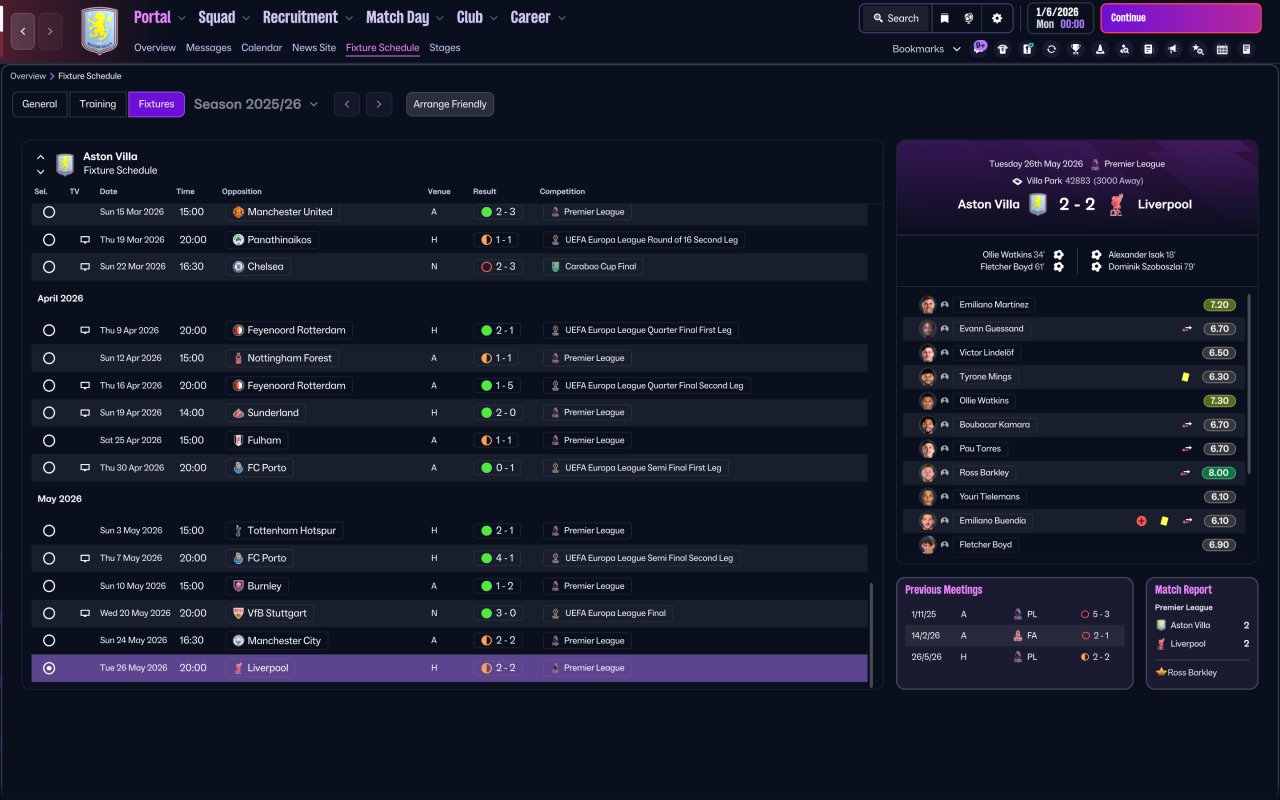Click the TV icon on Panathinaikos row
The width and height of the screenshot is (1280, 800).
(85, 240)
